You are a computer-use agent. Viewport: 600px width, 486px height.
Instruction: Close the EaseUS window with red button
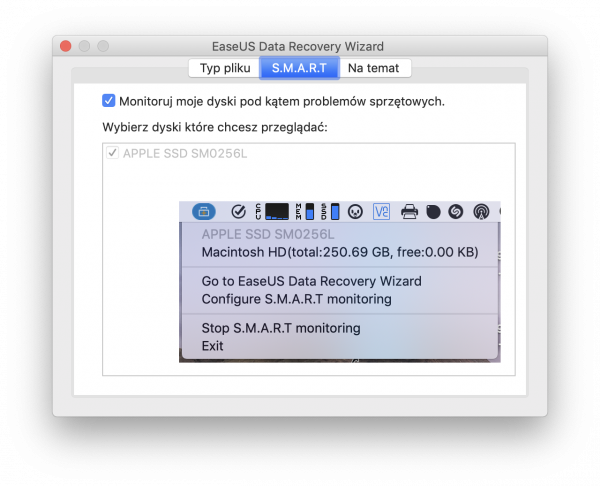coord(66,46)
